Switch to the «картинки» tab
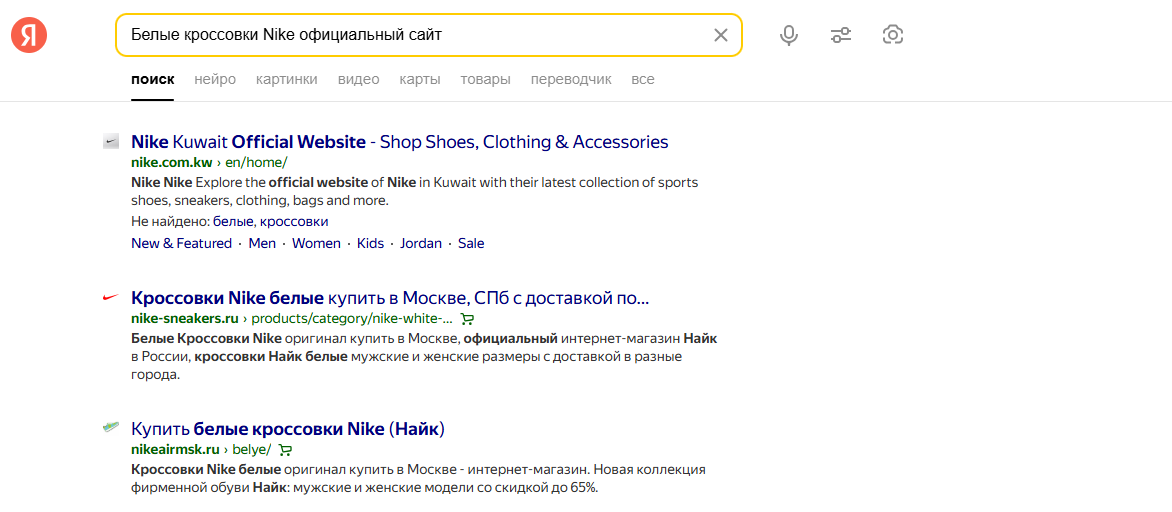Screen dimensions: 1172x512 (x=286, y=79)
